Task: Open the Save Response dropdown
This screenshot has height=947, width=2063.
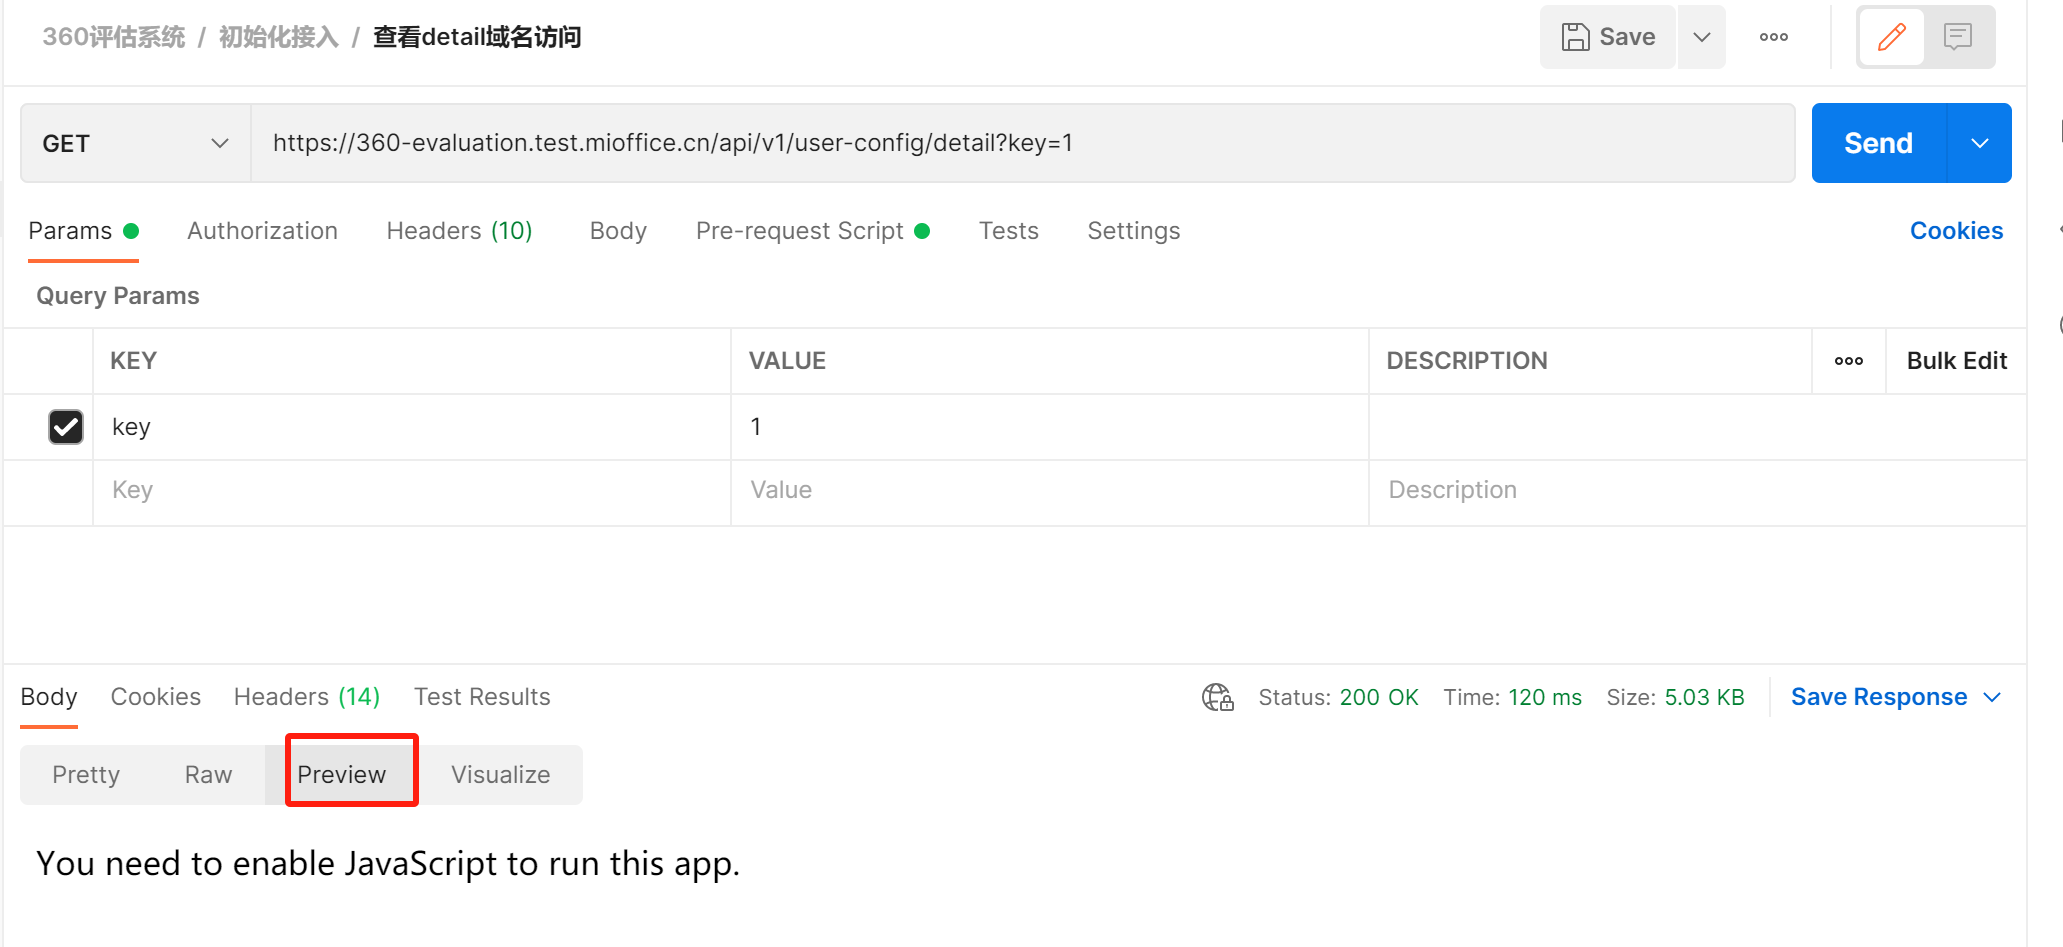Action: 1896,697
